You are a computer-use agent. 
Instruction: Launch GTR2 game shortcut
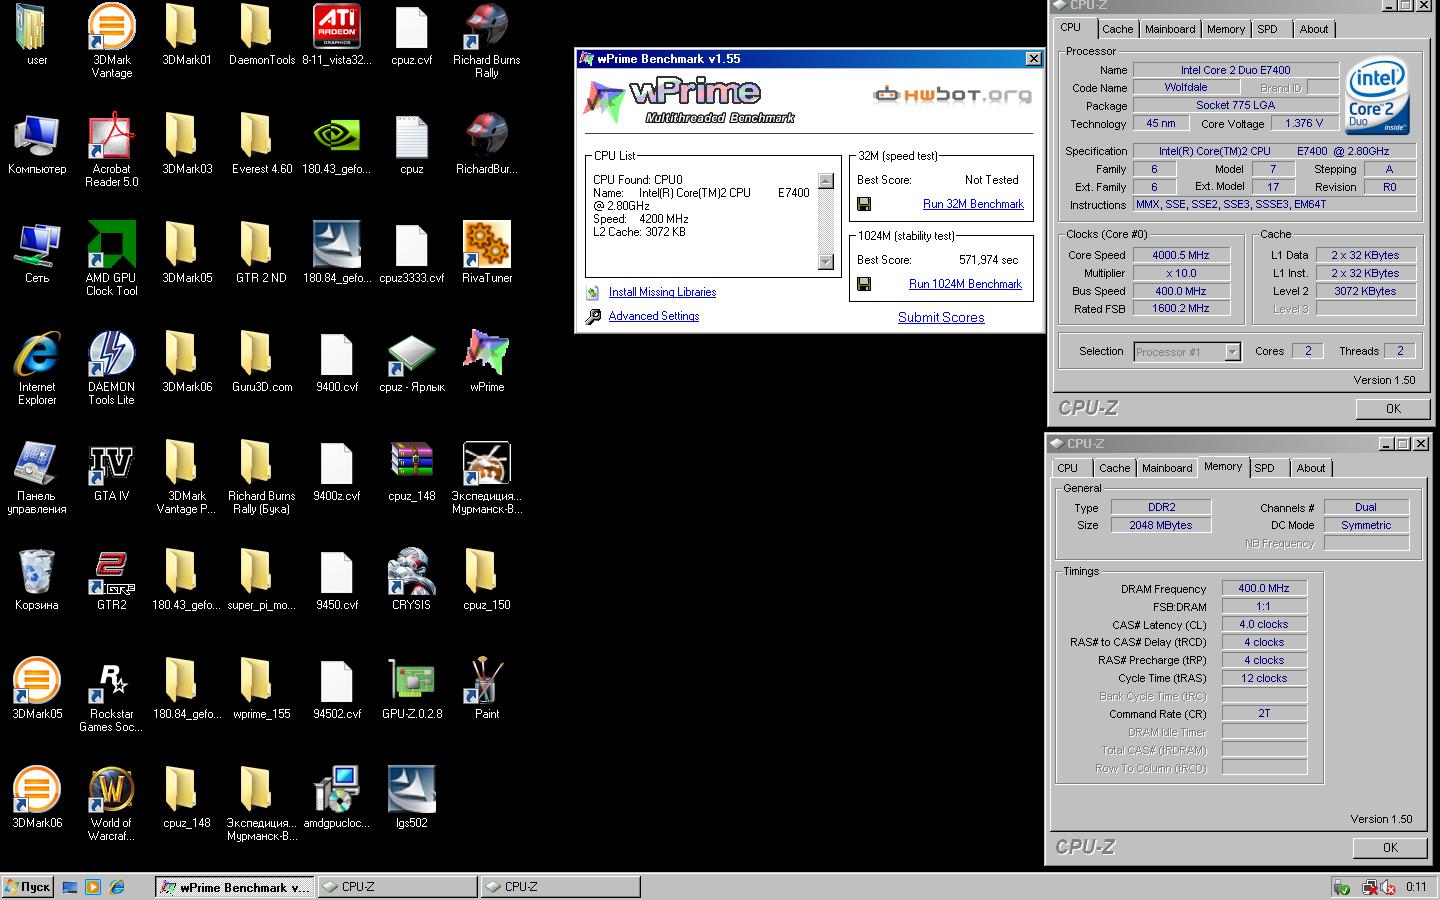[112, 580]
